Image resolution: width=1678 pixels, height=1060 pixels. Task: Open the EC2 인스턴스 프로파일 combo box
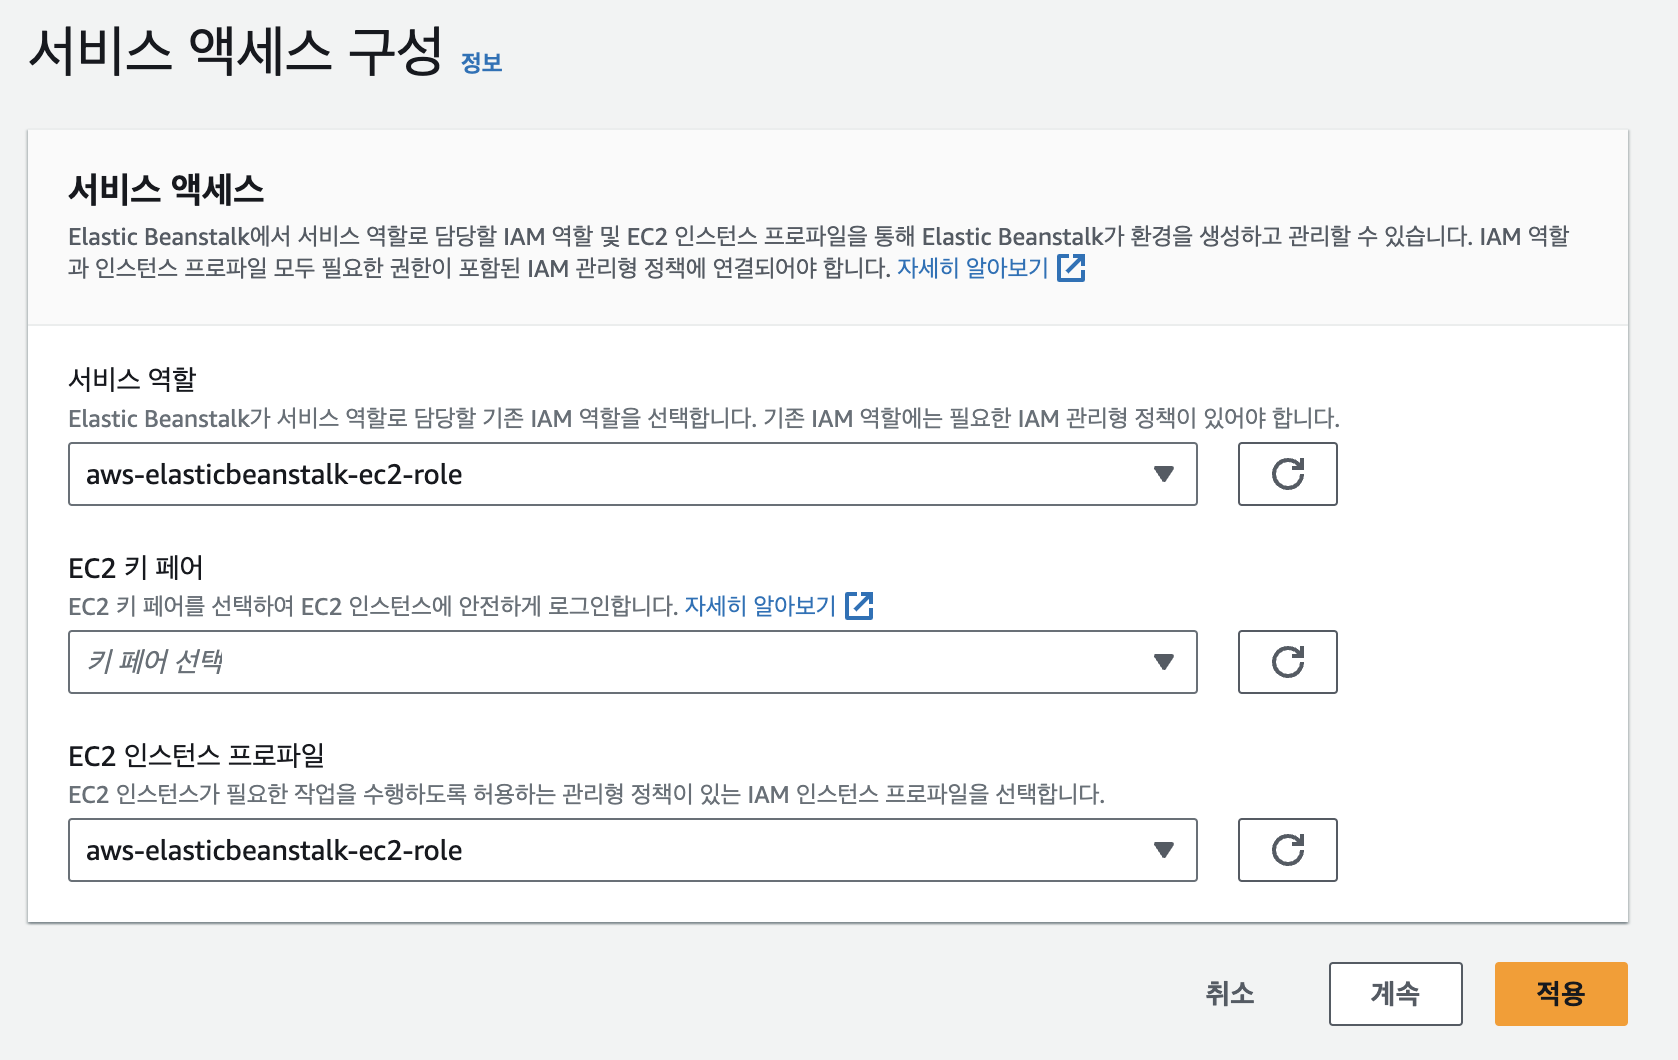(x=632, y=850)
